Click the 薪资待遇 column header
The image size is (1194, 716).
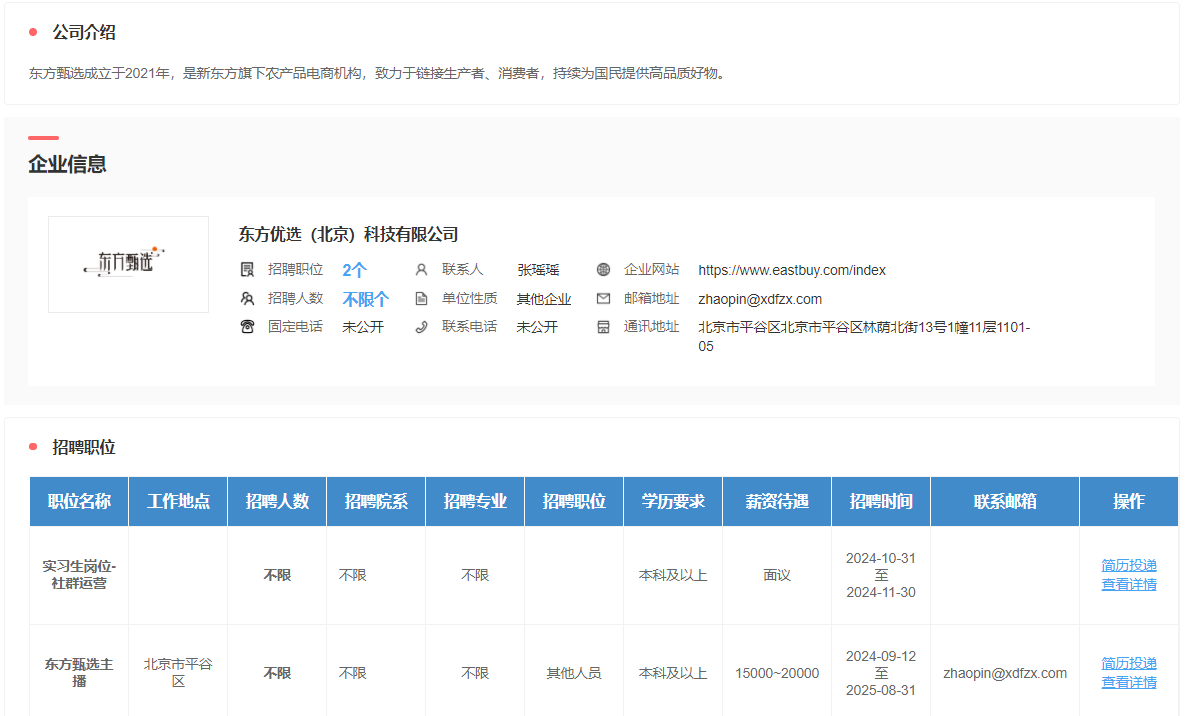(777, 501)
